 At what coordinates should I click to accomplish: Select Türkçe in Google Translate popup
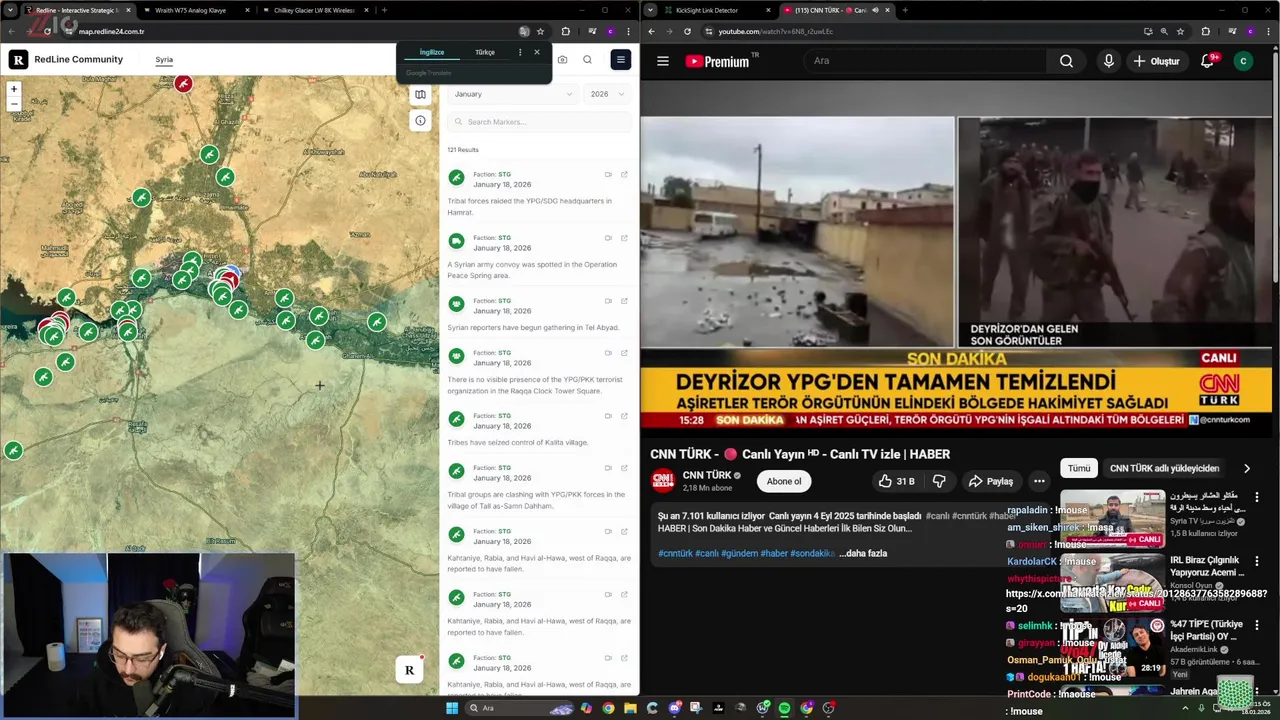tap(485, 52)
